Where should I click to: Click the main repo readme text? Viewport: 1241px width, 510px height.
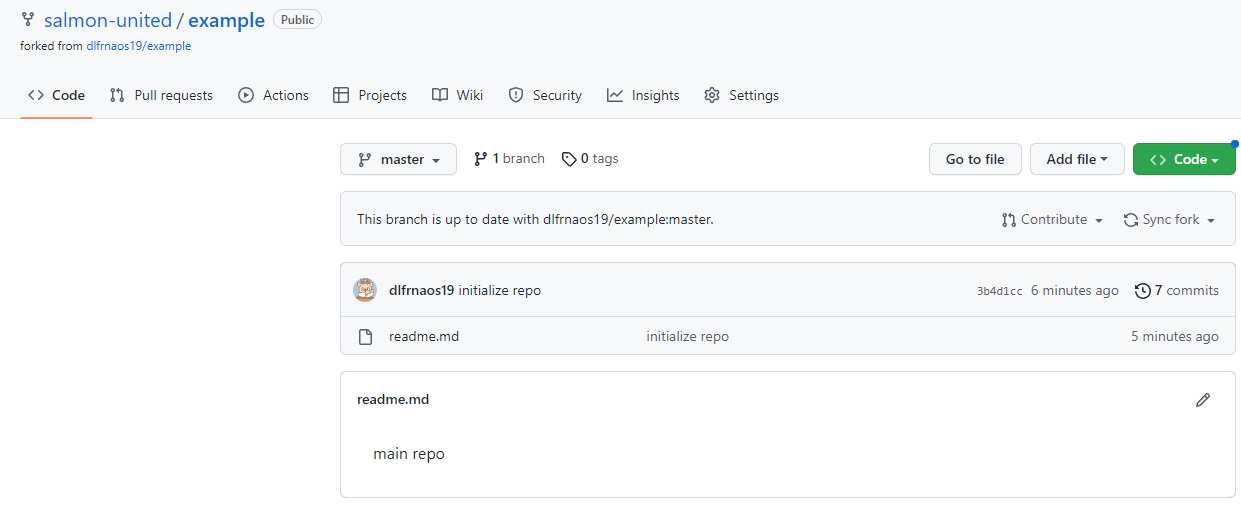(409, 454)
